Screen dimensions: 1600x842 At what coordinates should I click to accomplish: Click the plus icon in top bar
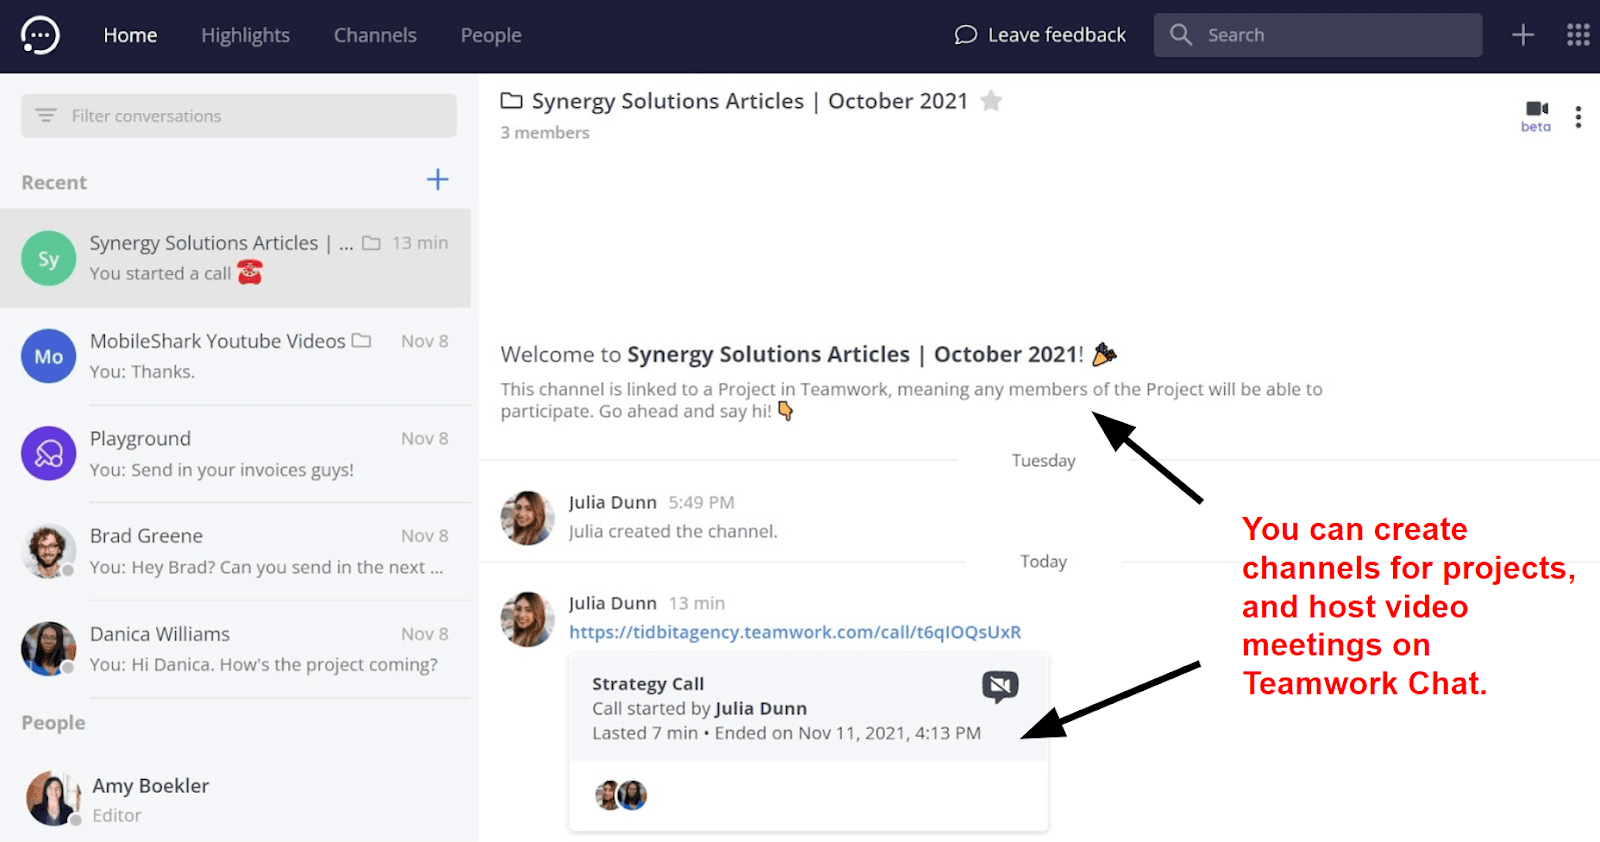[1523, 35]
